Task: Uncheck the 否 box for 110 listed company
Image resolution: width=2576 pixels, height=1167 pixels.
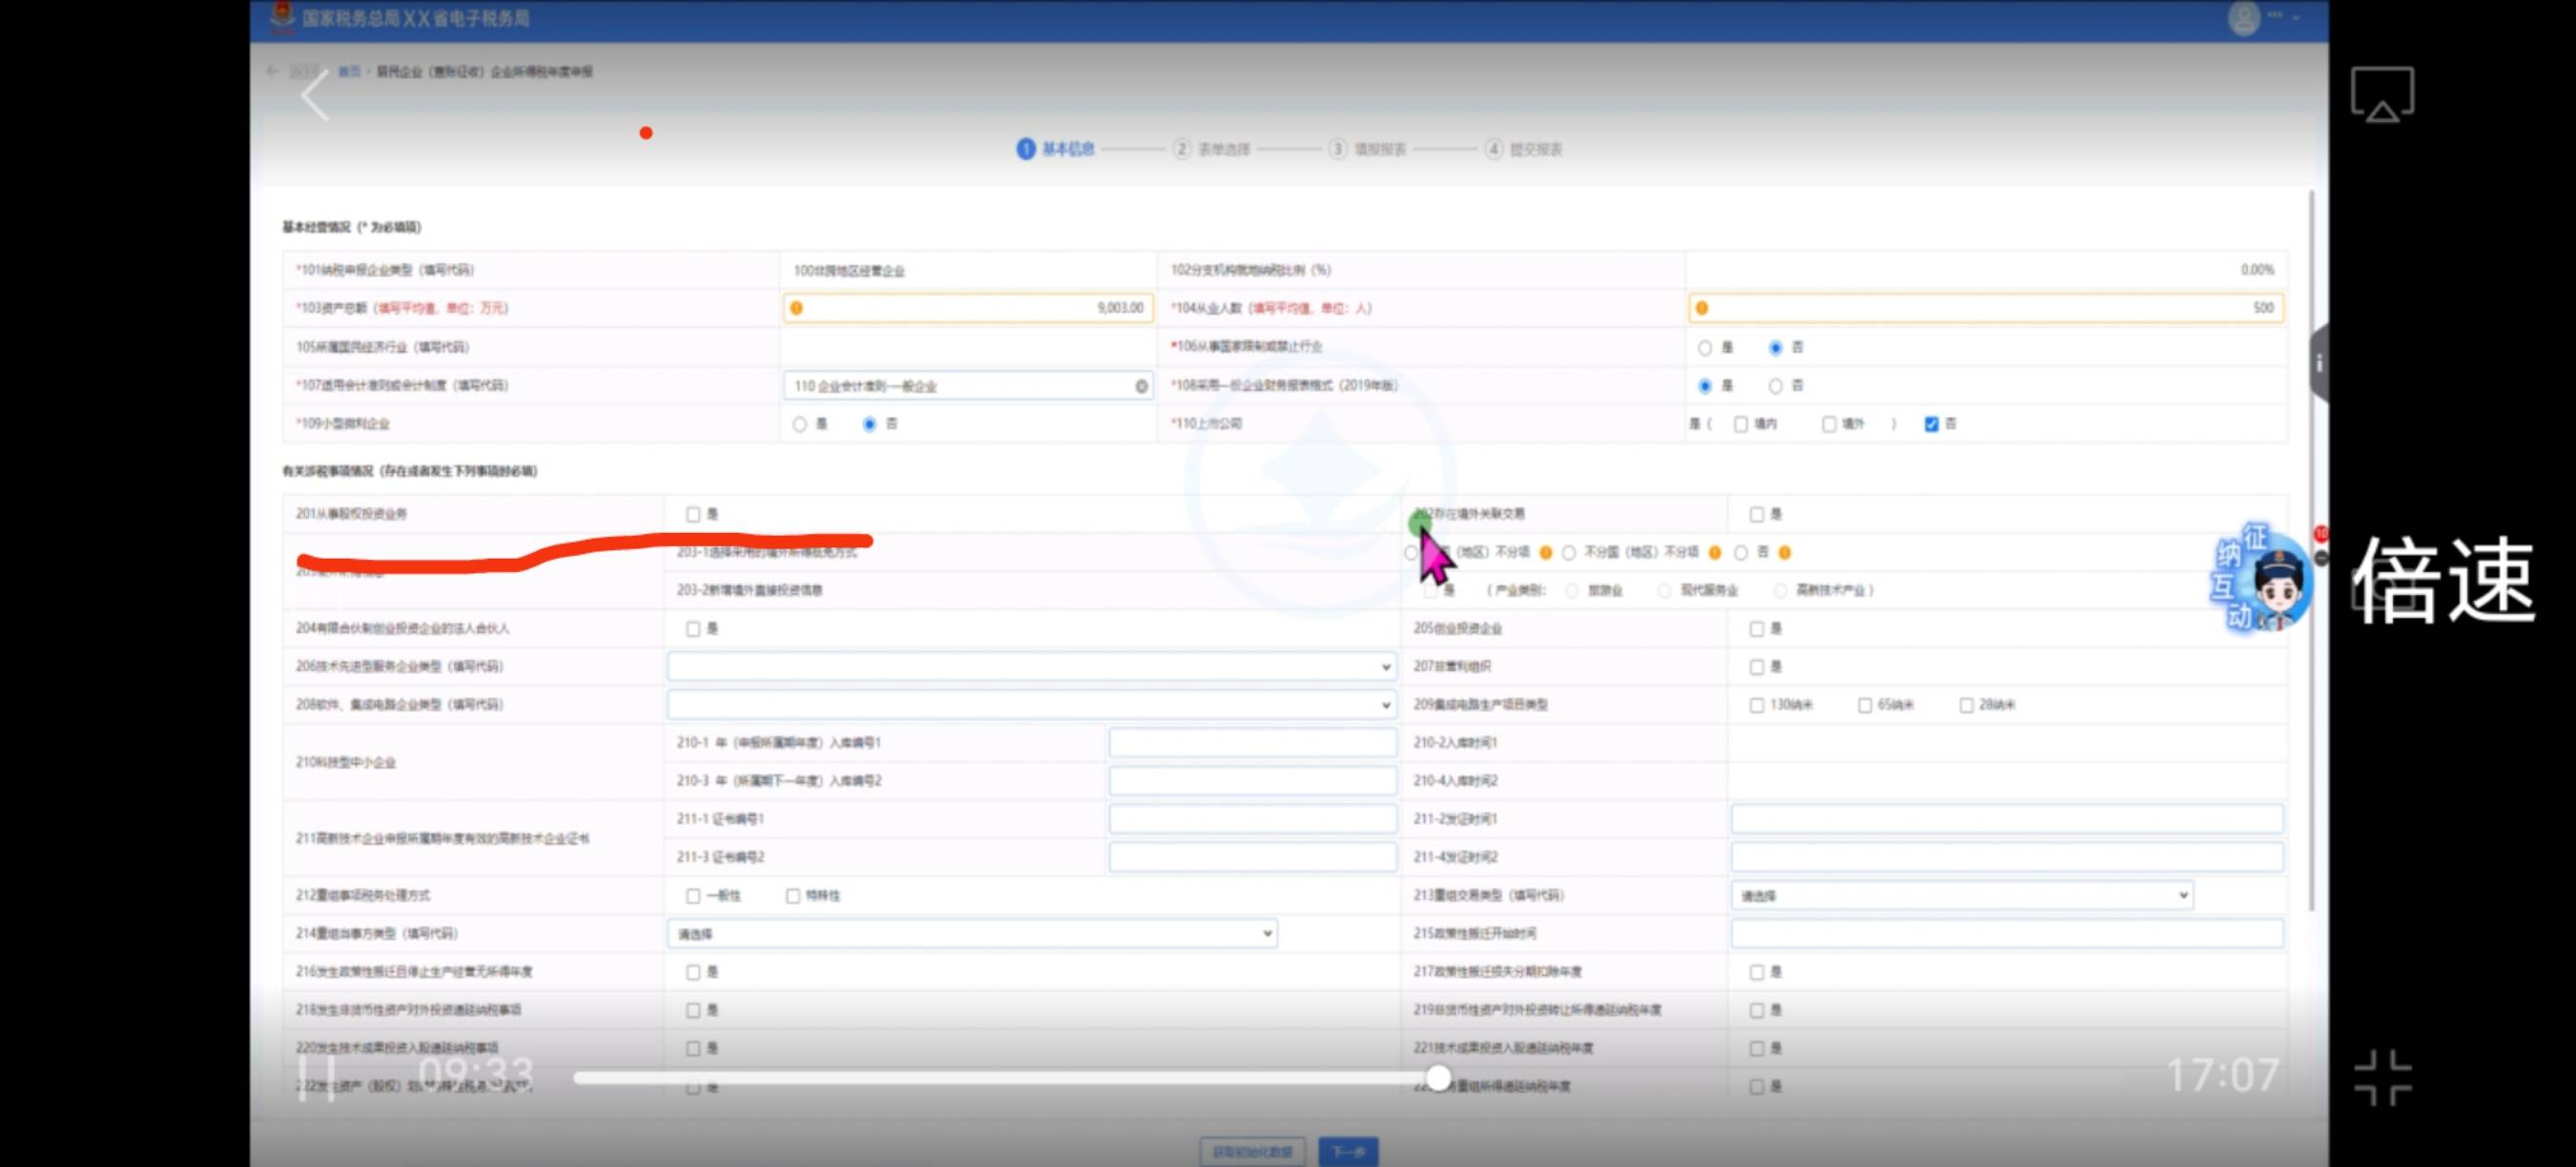Action: [x=1931, y=424]
